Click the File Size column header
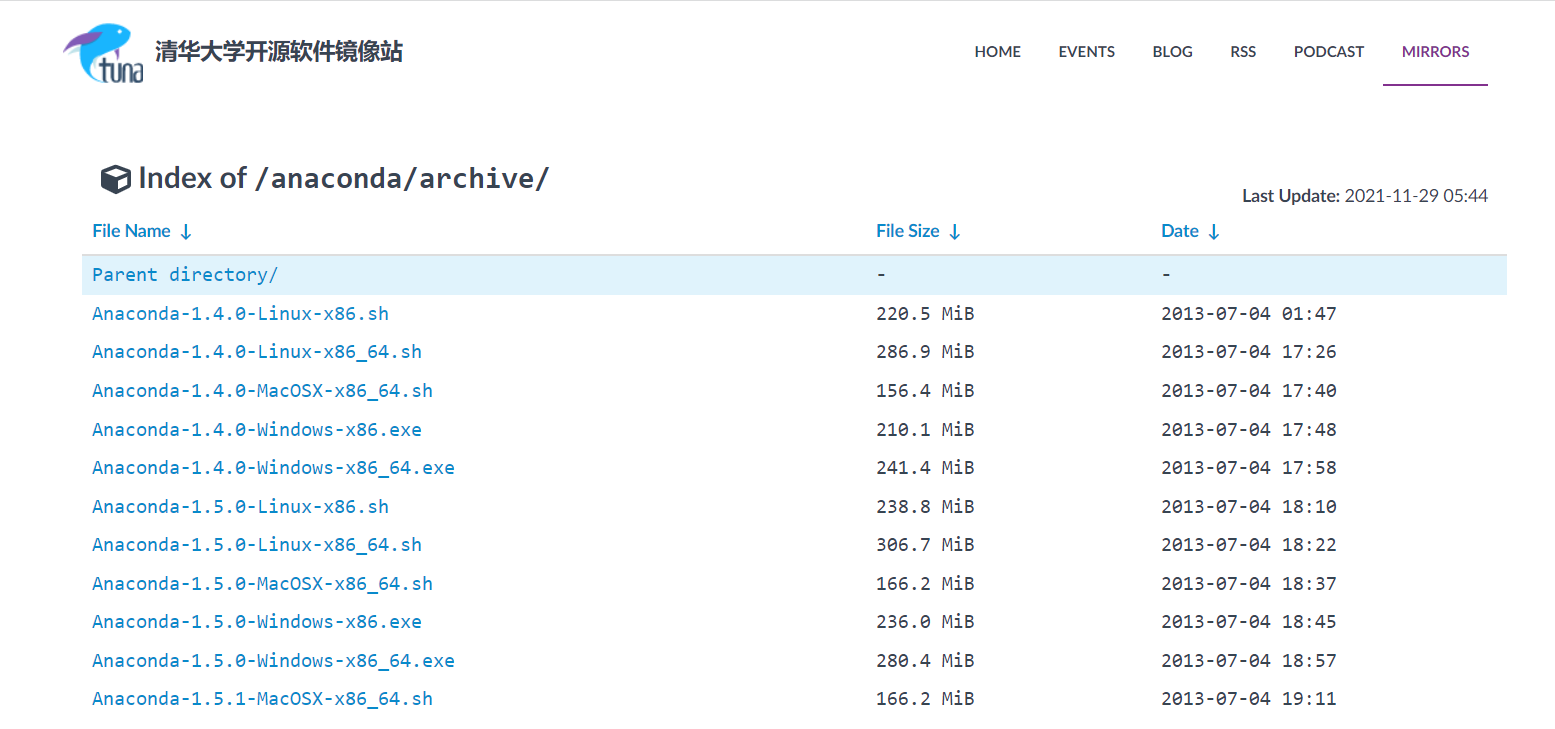 coord(908,231)
